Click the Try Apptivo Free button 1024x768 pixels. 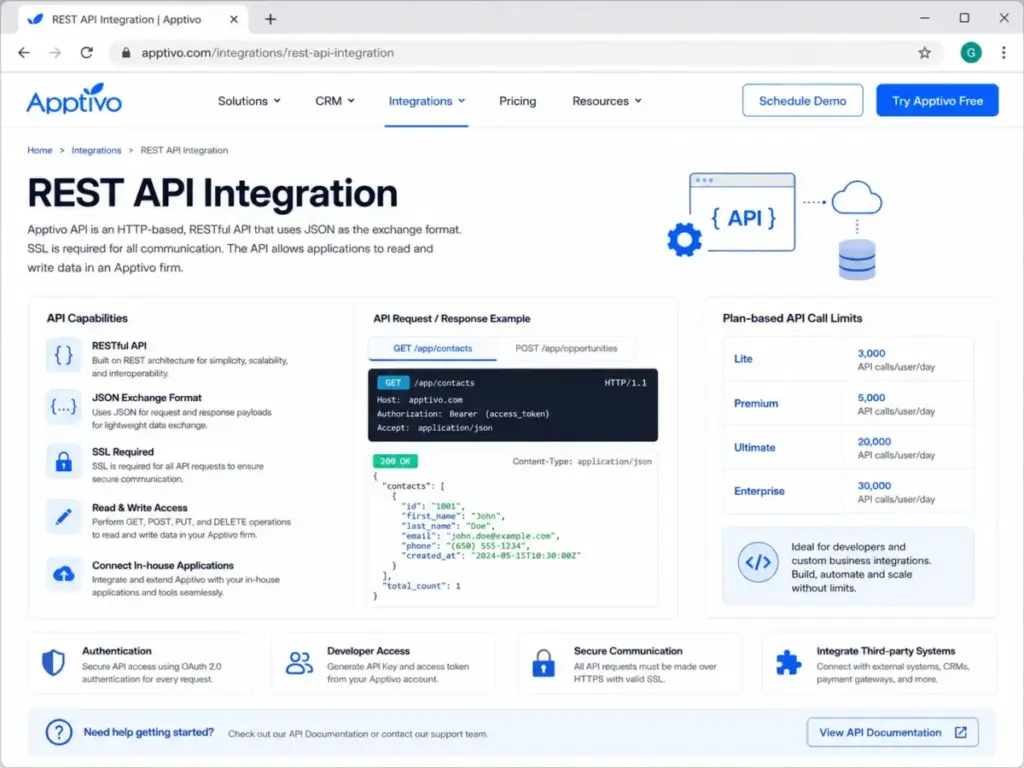point(936,101)
